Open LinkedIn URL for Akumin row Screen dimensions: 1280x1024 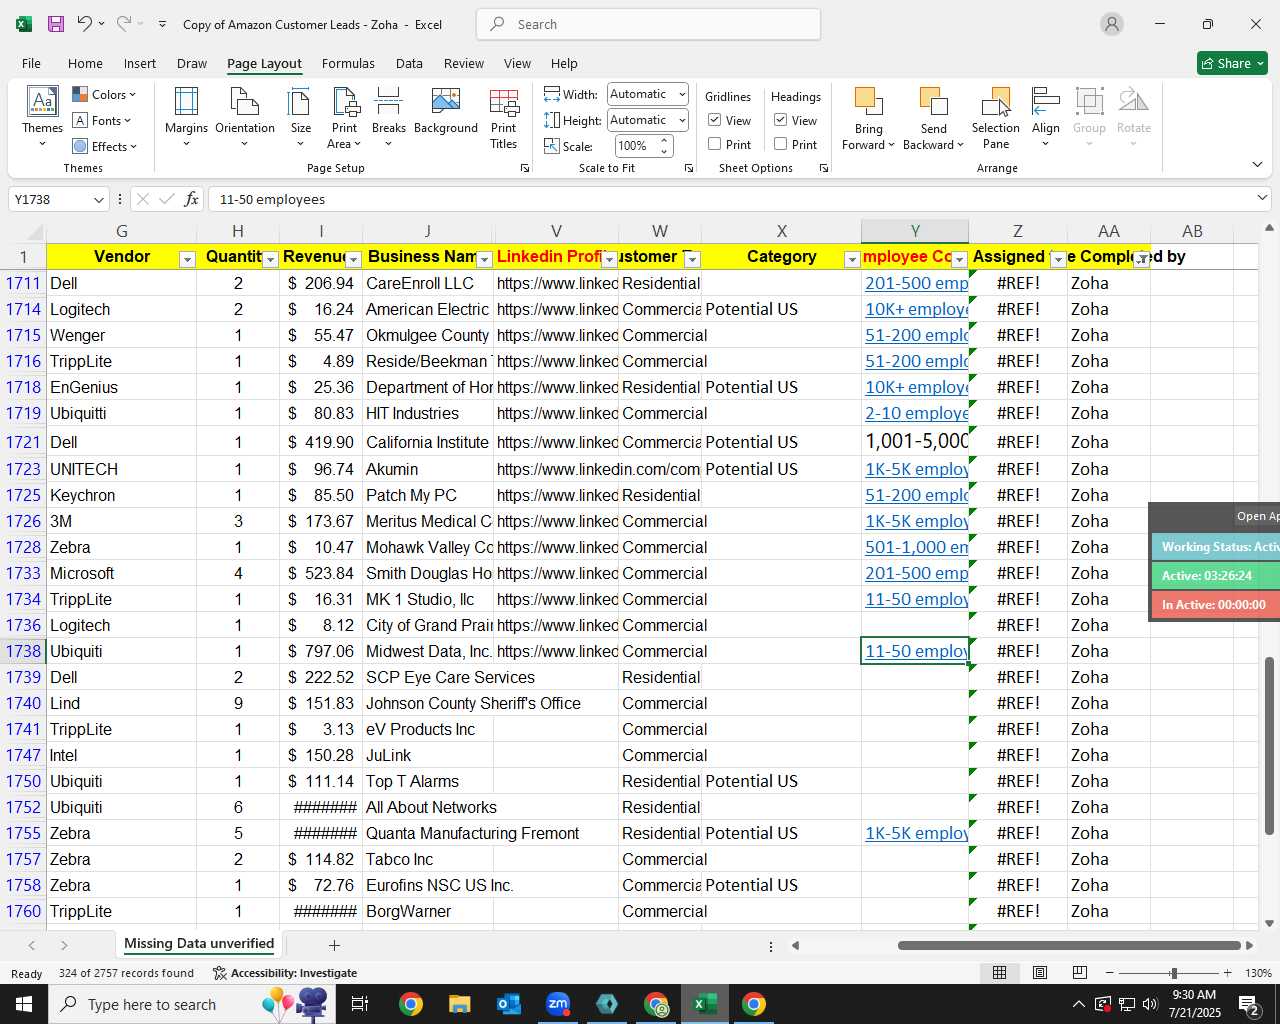pyautogui.click(x=598, y=469)
